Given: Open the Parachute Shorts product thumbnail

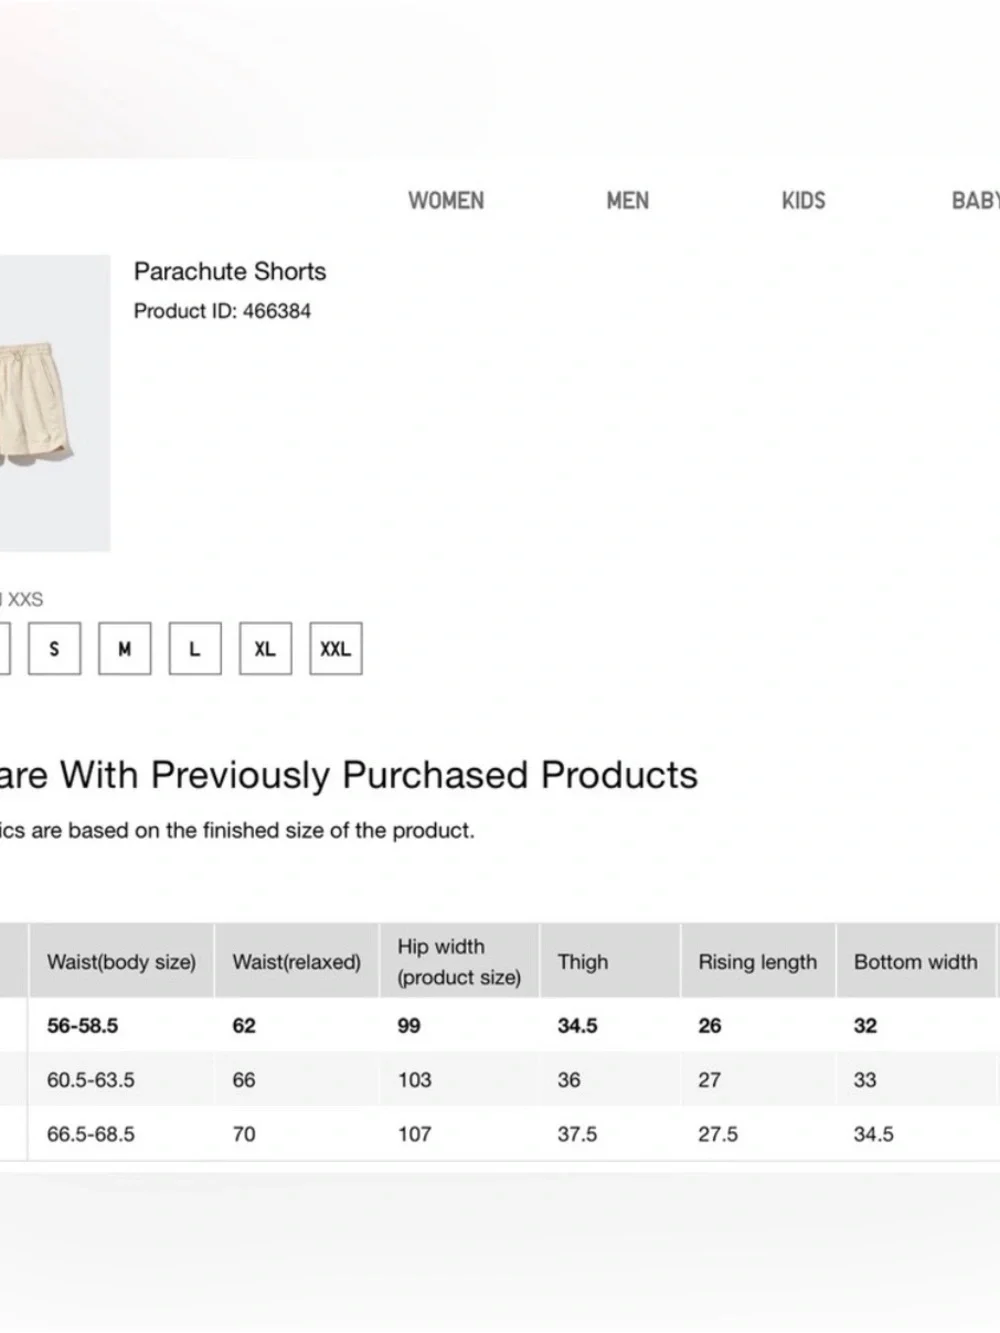Looking at the screenshot, I should point(55,403).
